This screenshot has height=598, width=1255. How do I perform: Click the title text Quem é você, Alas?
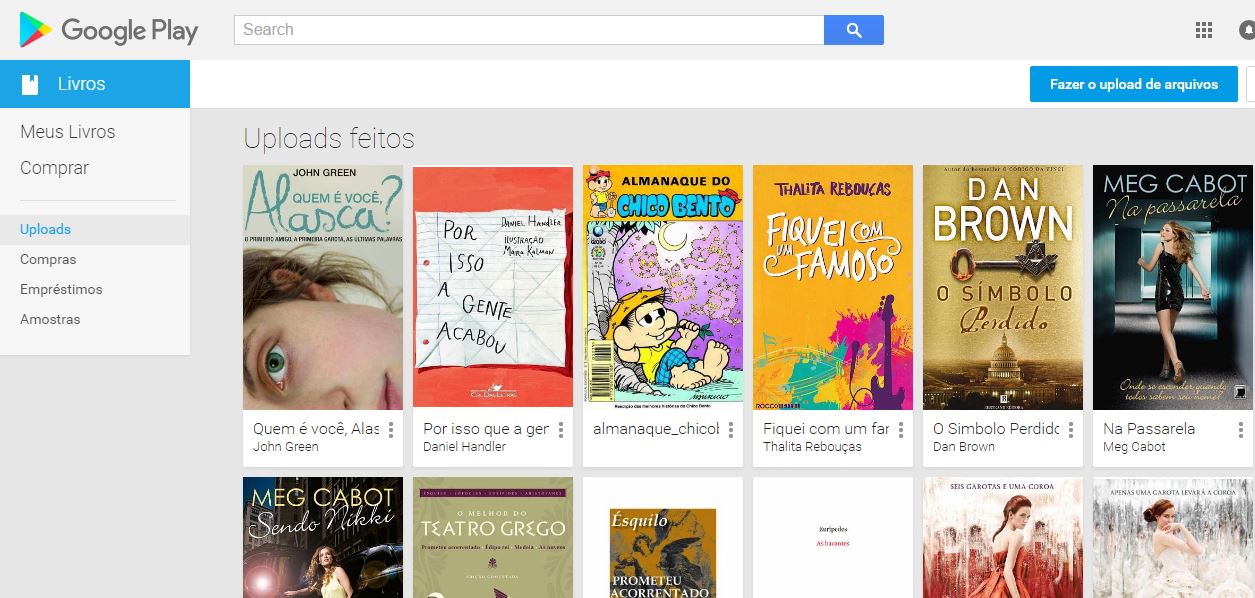[316, 429]
